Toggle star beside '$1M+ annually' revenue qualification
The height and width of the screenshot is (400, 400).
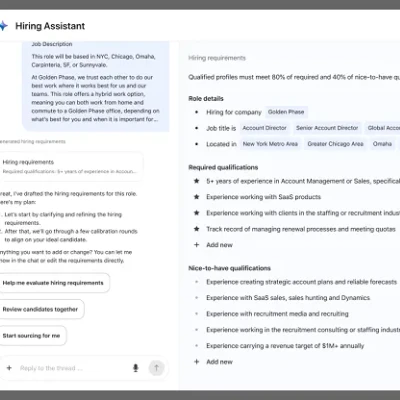[197, 346]
